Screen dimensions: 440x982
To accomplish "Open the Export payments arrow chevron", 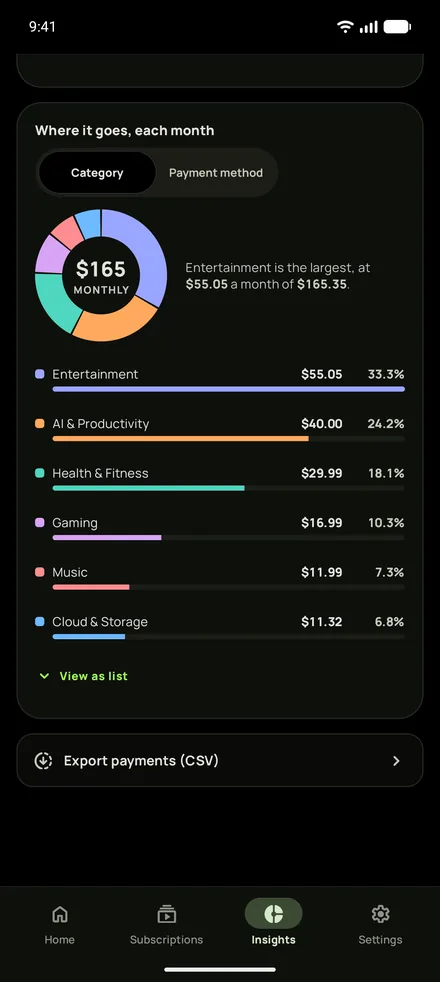I will 396,761.
